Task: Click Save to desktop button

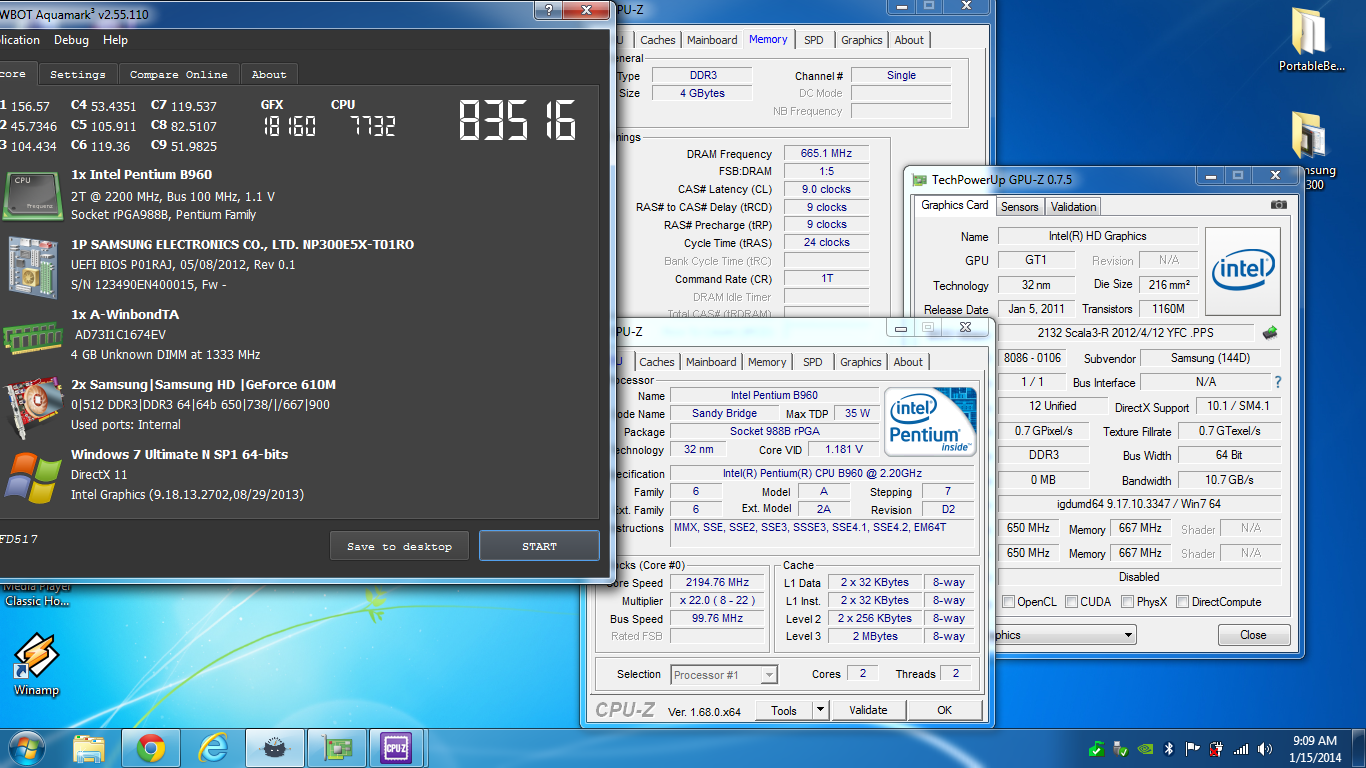Action: tap(399, 546)
